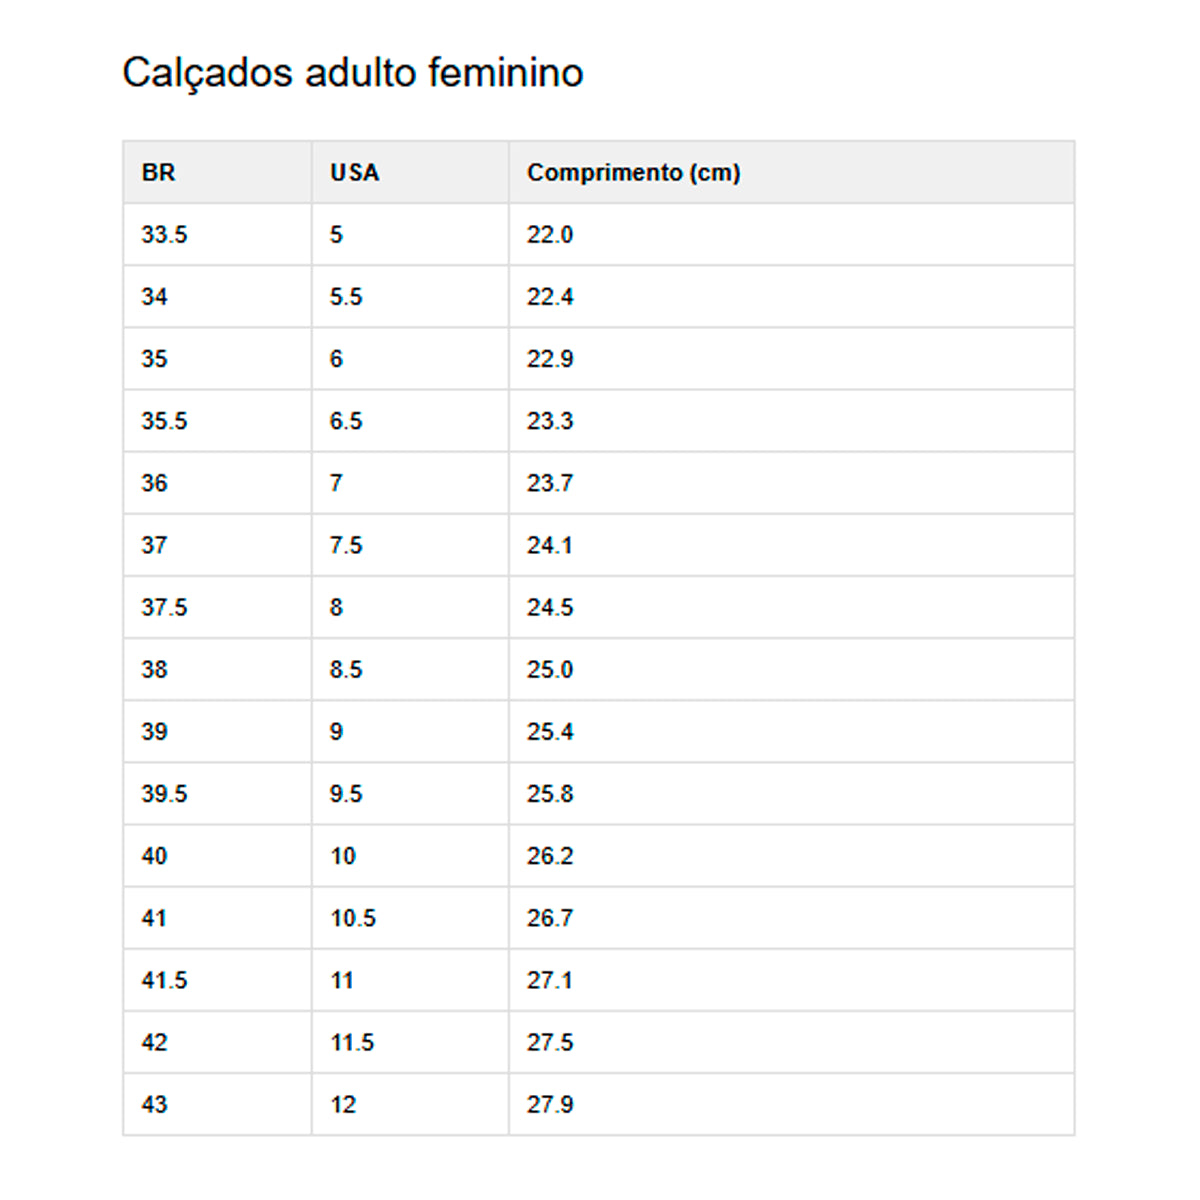Viewport: 1200px width, 1200px height.
Task: Select BR size 42 cell
Action: [154, 1042]
